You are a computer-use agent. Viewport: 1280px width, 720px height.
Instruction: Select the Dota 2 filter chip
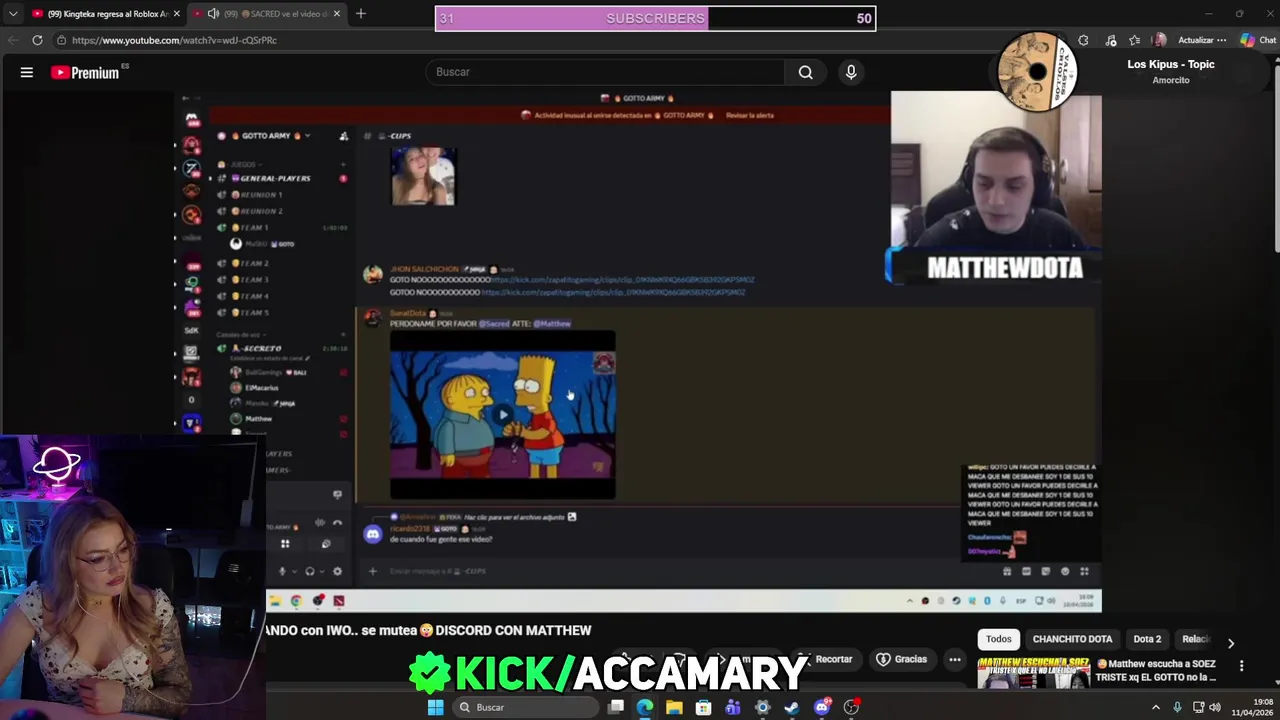tap(1147, 639)
